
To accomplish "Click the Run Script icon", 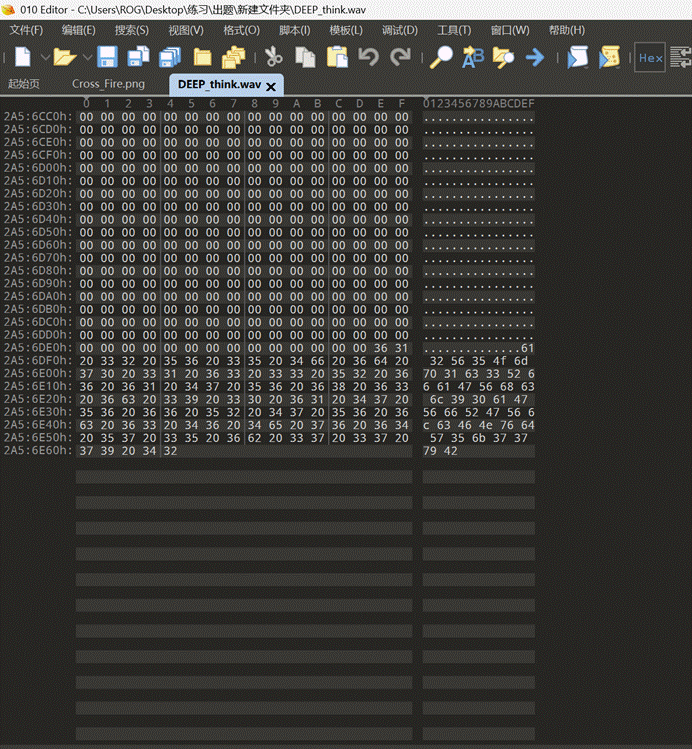I will click(x=577, y=57).
